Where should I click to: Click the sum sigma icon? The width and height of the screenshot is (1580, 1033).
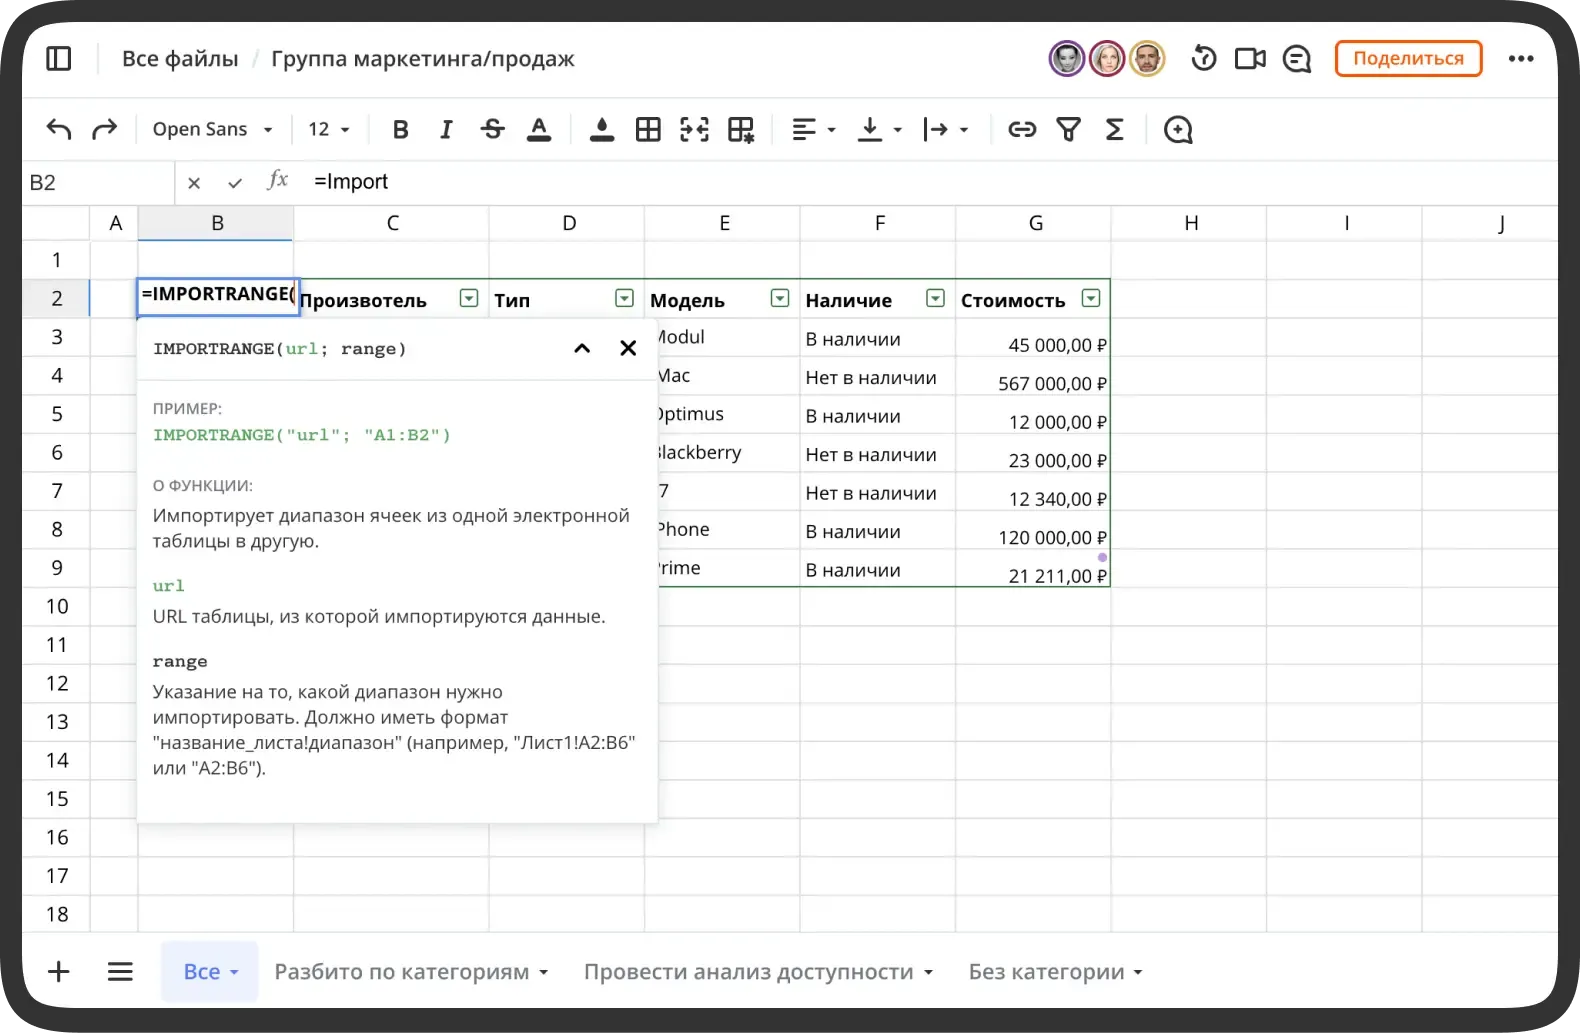click(1114, 129)
